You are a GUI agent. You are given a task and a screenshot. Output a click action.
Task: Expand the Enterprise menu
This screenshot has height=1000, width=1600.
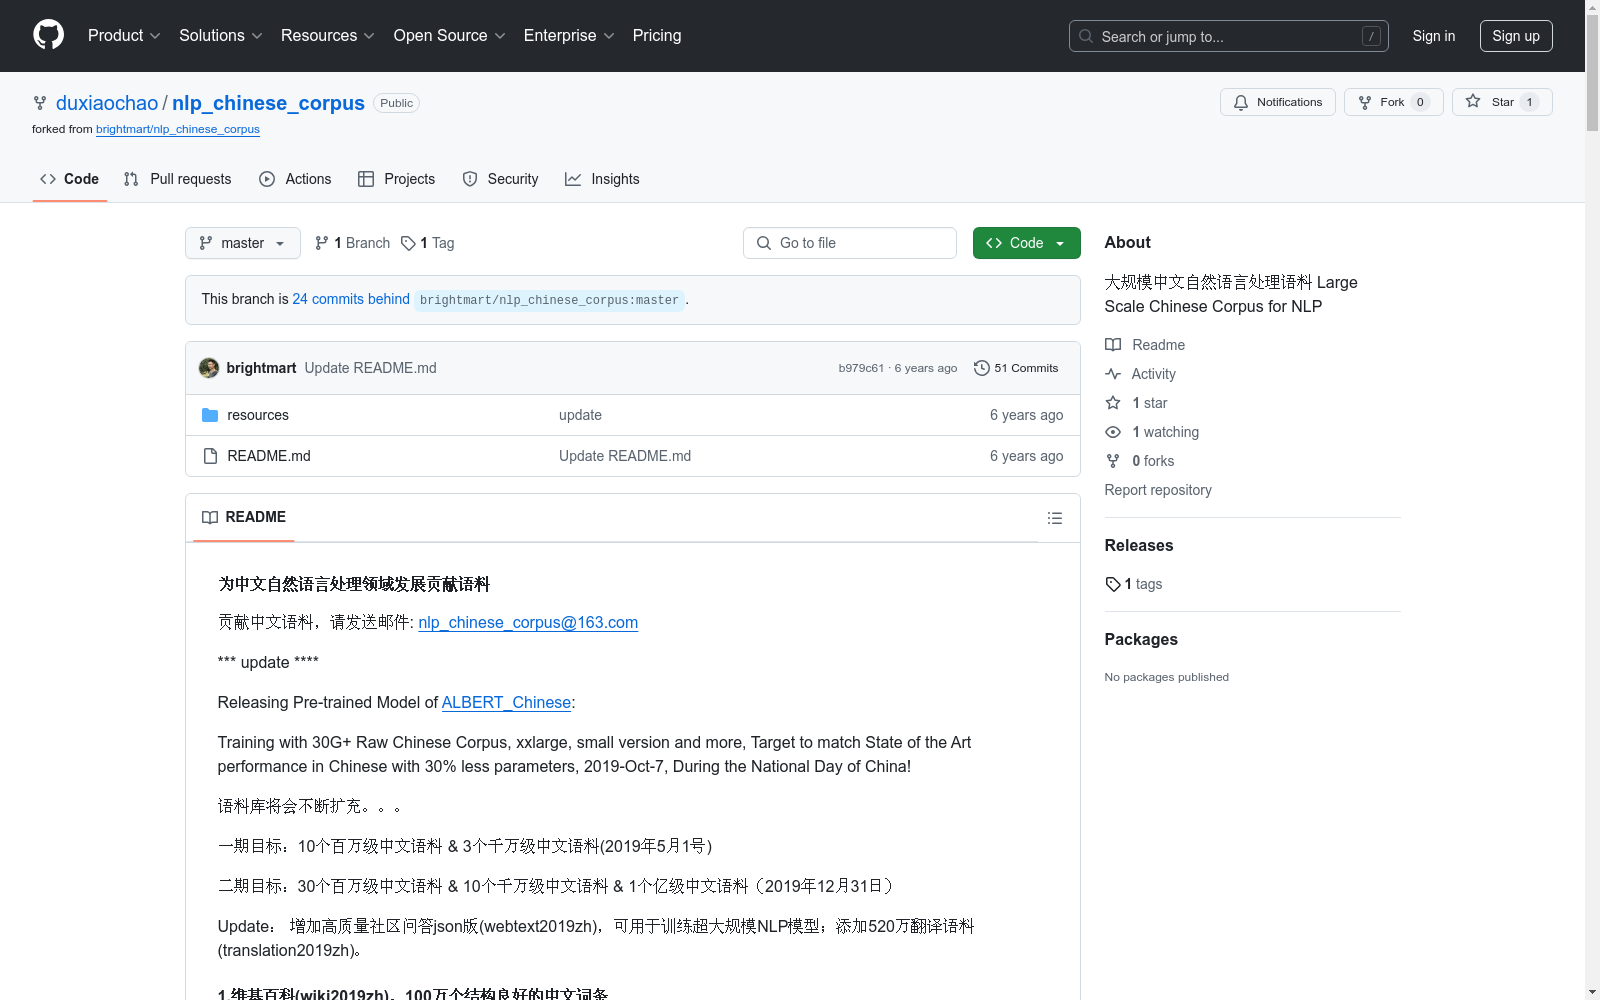569,36
